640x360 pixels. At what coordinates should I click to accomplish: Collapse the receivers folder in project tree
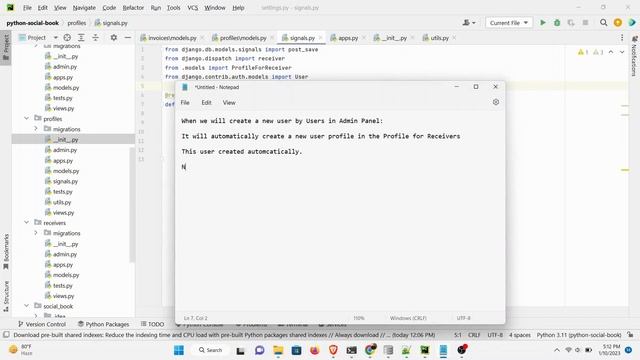pos(27,222)
